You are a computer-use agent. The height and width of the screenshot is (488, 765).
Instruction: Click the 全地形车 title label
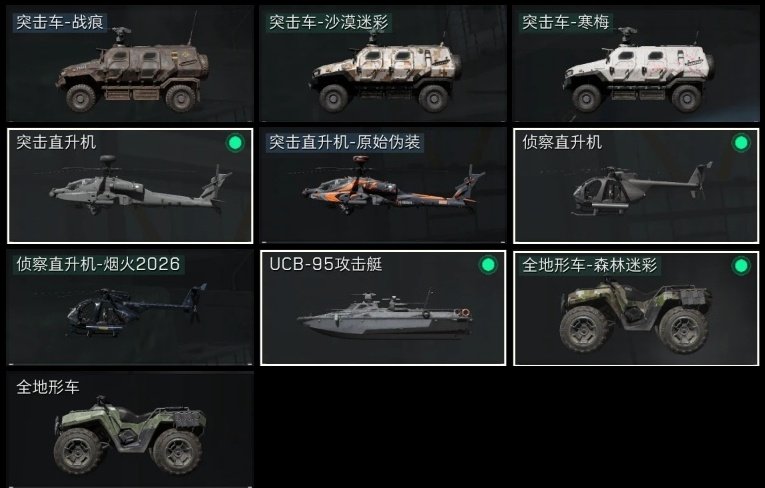[47, 387]
